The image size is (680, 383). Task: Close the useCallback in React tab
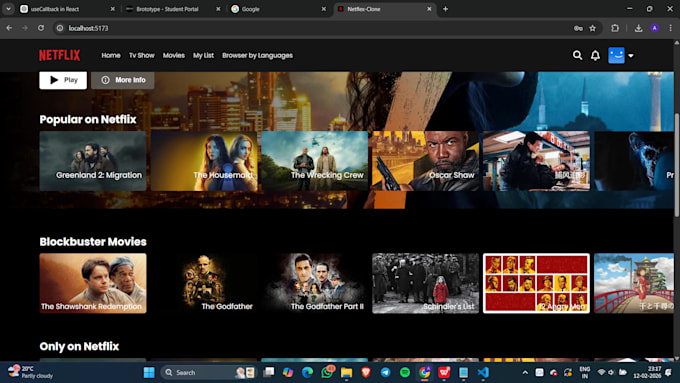(113, 9)
